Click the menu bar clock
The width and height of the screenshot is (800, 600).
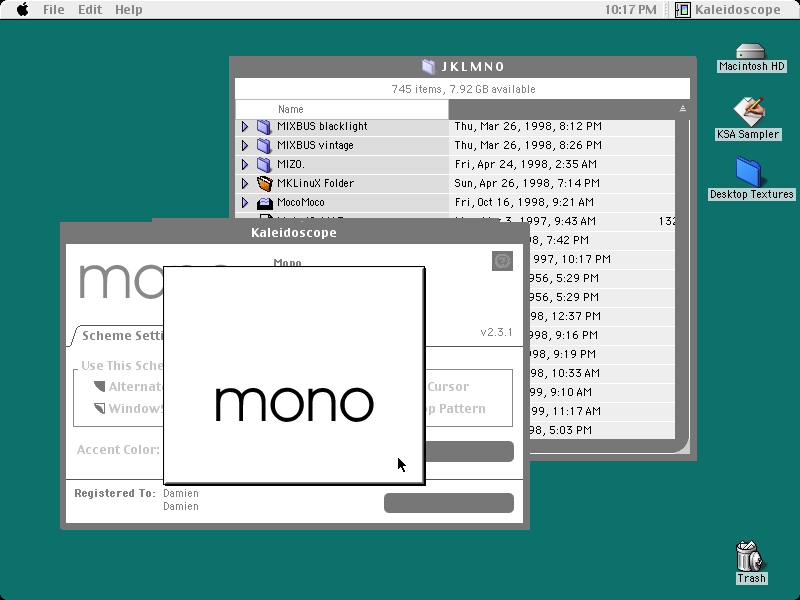[630, 10]
